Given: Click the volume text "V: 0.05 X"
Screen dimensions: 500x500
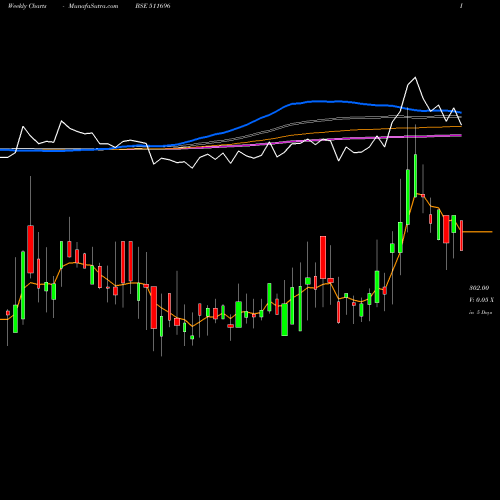Looking at the screenshot, I should [x=481, y=300].
